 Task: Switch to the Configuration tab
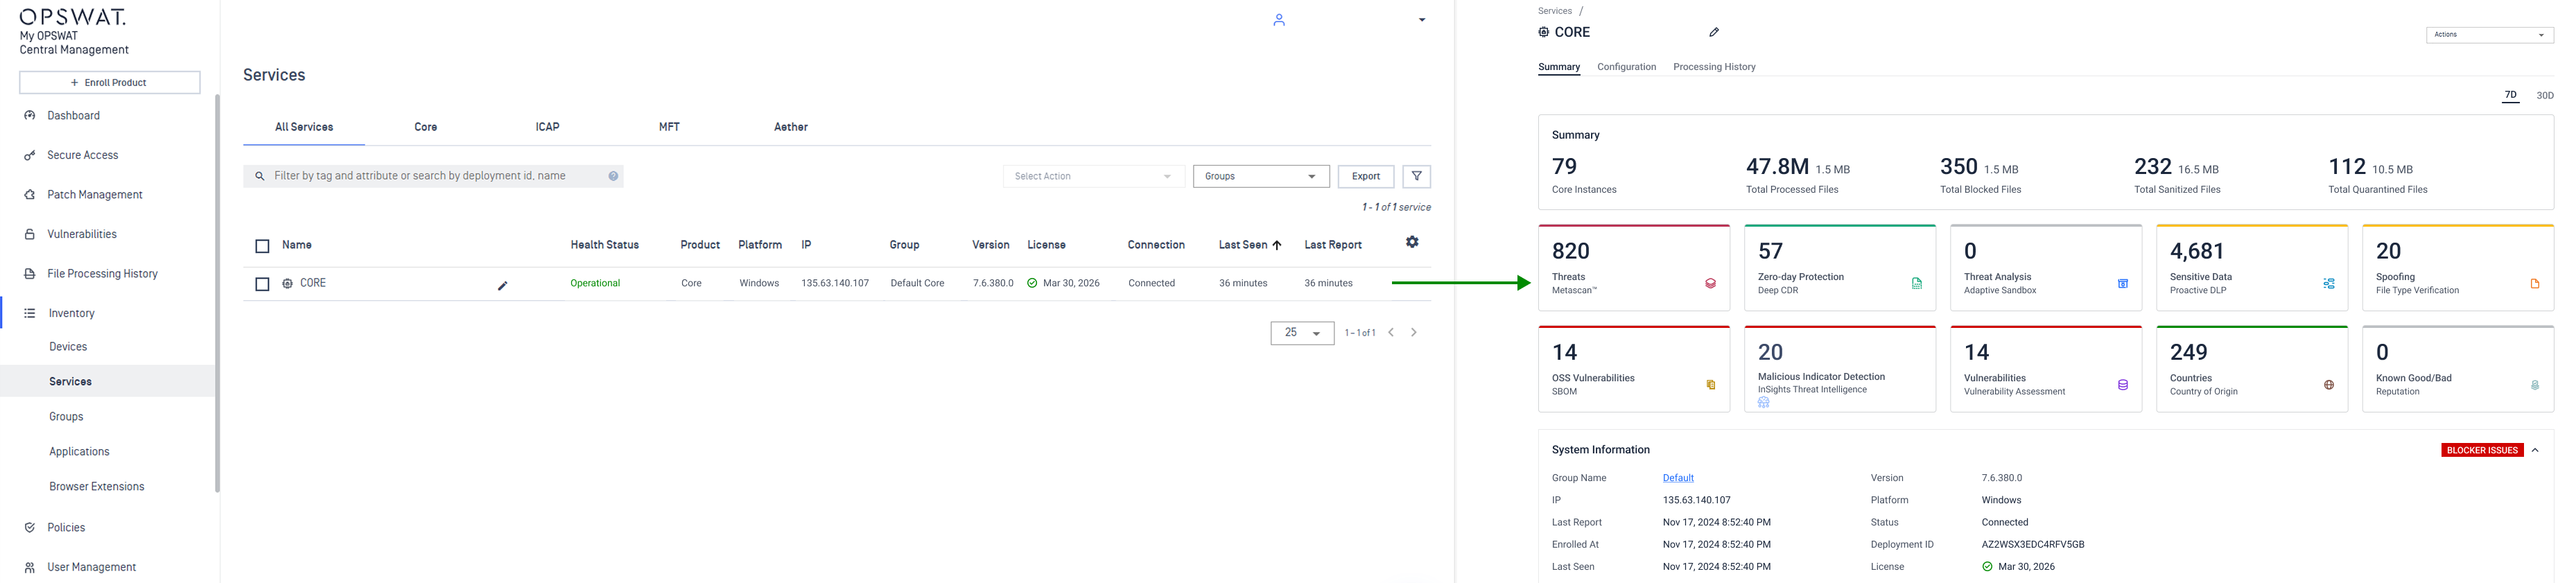coord(1626,67)
